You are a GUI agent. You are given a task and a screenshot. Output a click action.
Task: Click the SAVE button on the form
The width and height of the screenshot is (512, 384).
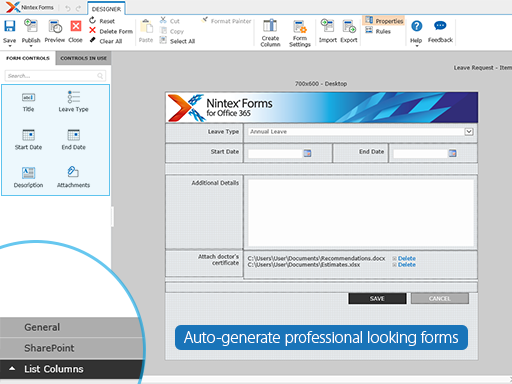point(377,299)
